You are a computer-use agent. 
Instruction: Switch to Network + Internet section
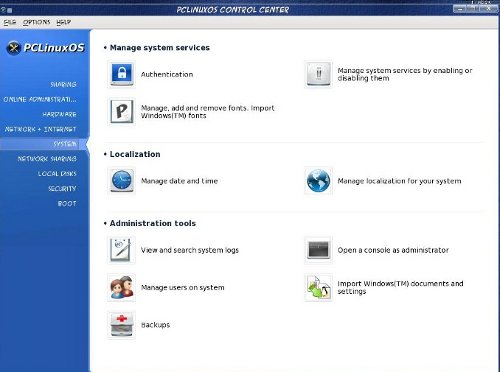click(x=40, y=129)
